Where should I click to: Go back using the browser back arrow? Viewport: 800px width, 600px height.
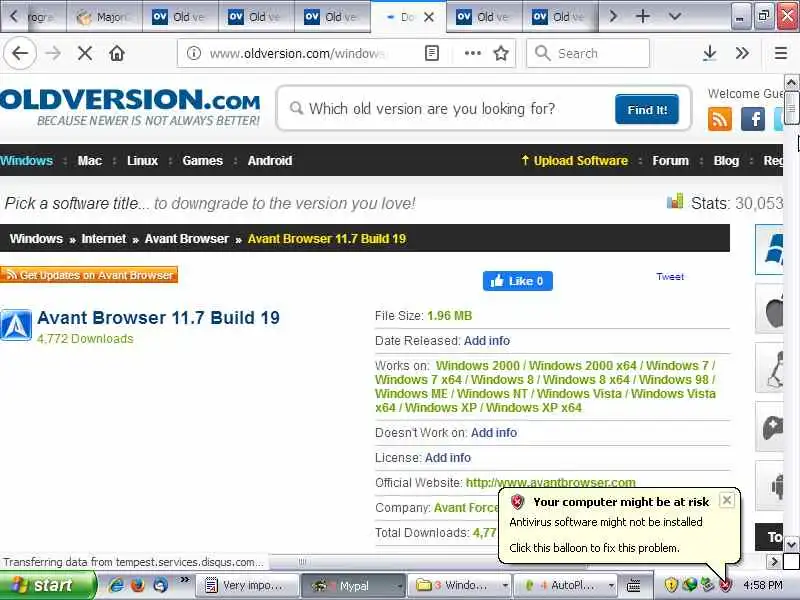click(20, 53)
